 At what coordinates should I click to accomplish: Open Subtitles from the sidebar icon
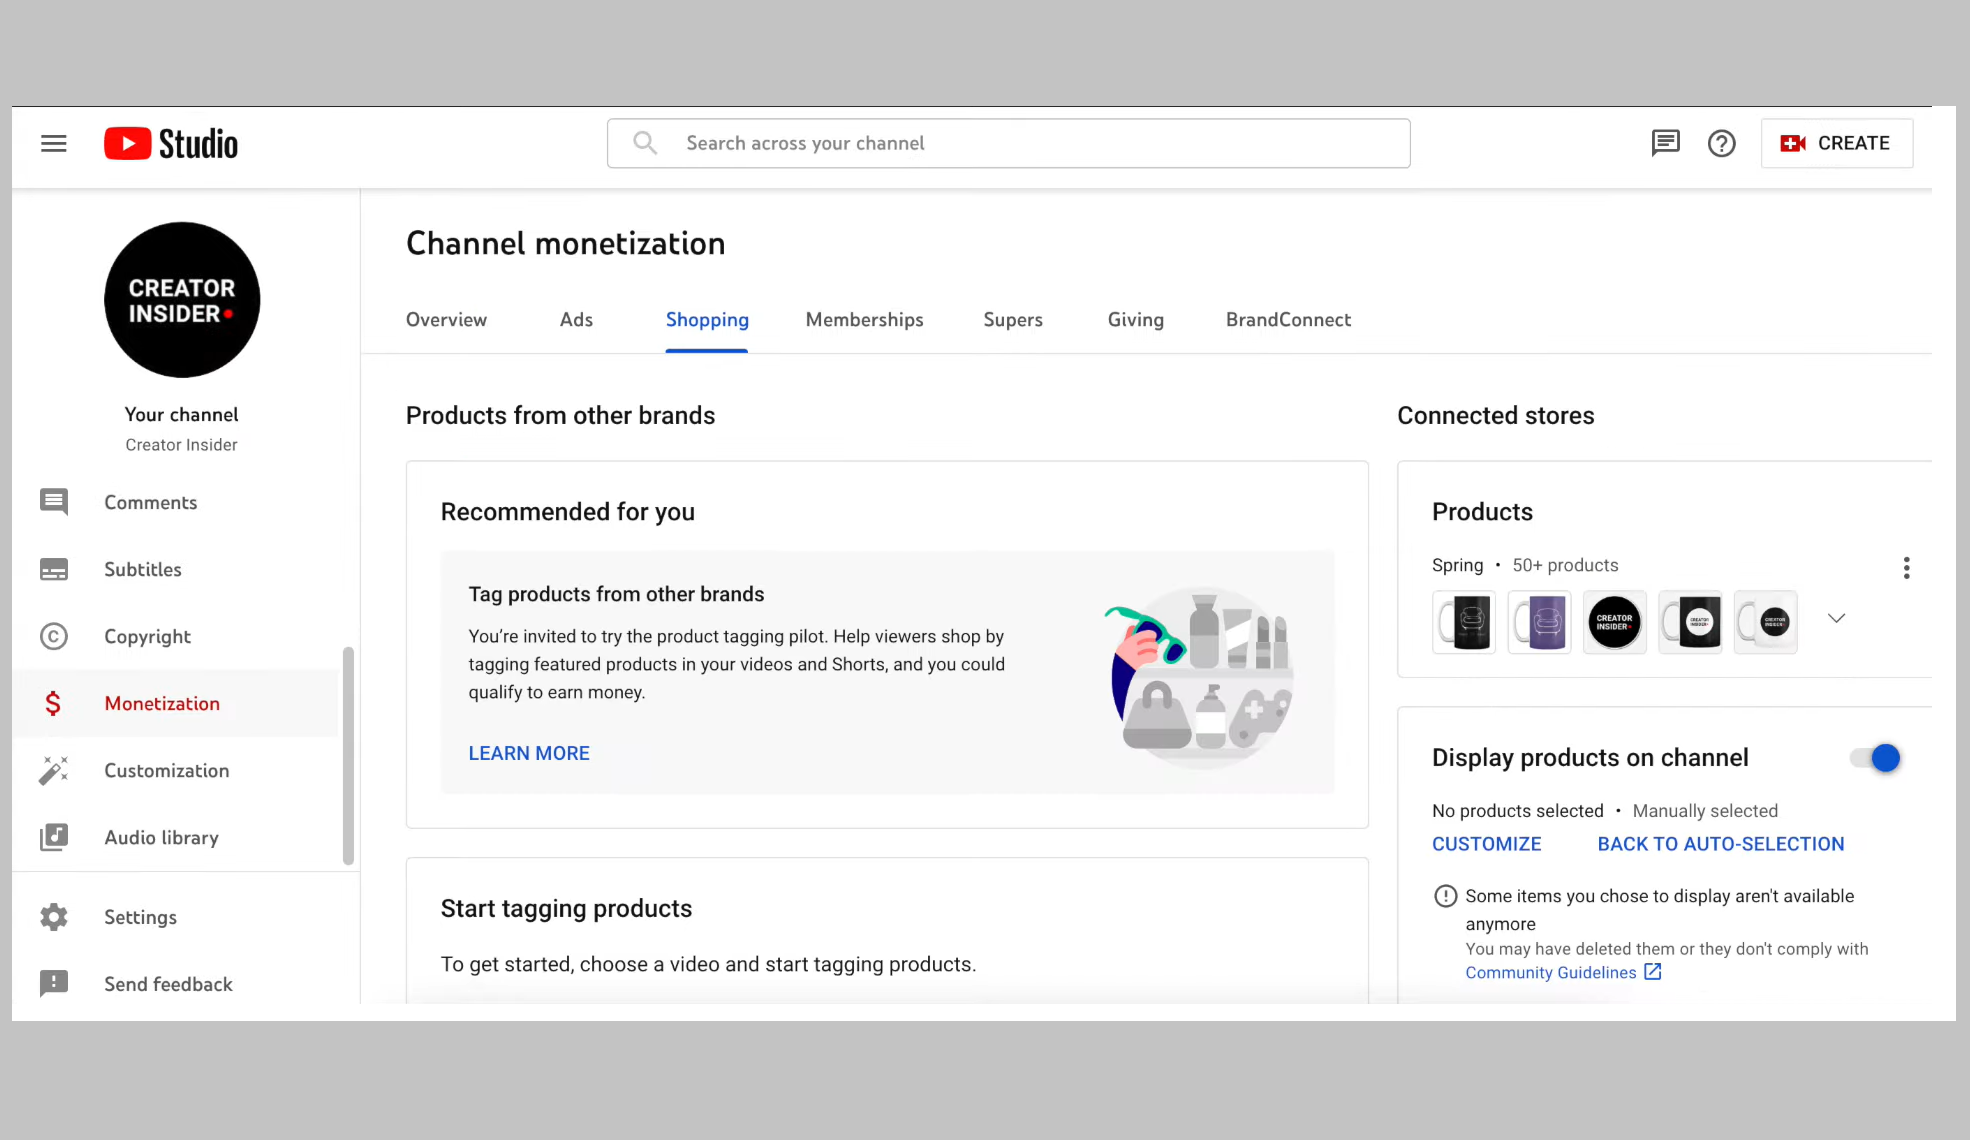[54, 570]
